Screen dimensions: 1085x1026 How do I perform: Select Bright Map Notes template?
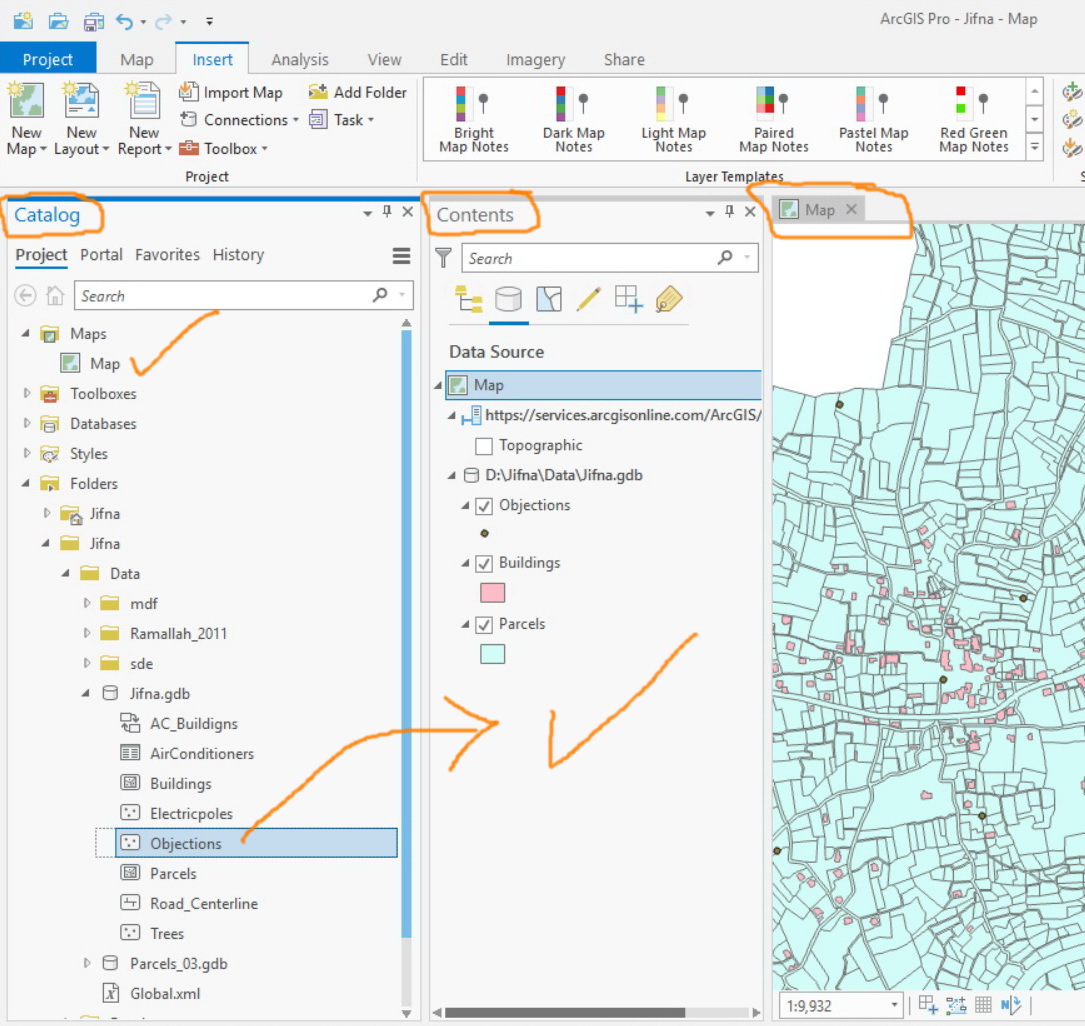coord(474,120)
